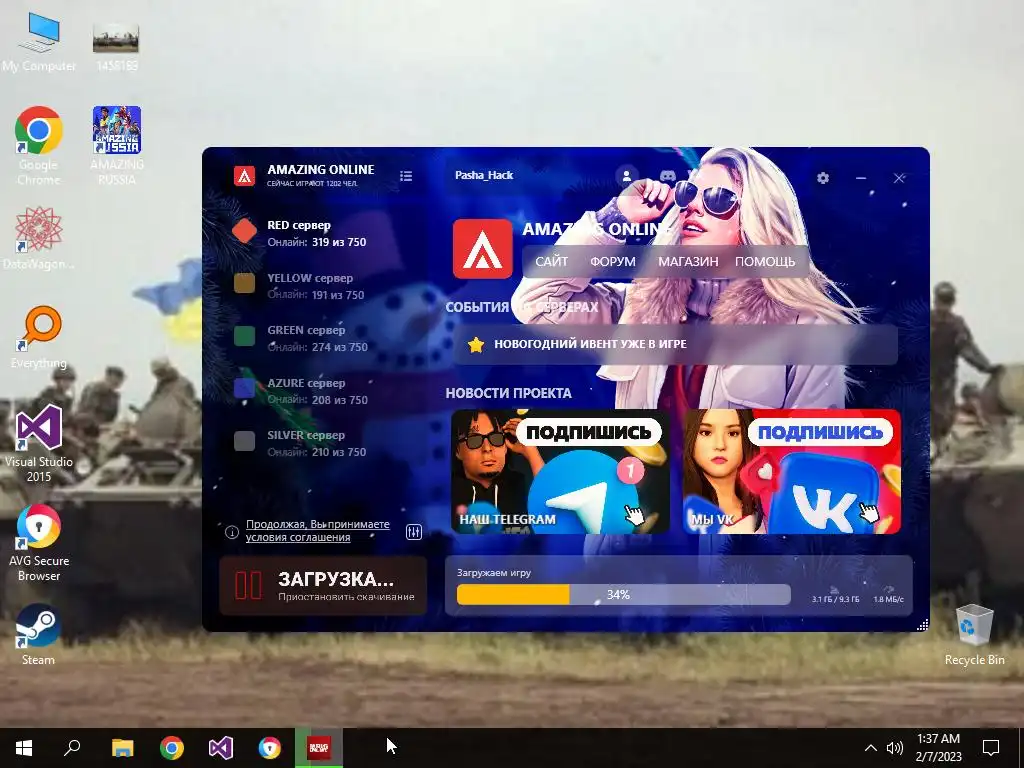Expand the system tray hidden icons chevron
Image resolution: width=1024 pixels, height=768 pixels.
871,748
